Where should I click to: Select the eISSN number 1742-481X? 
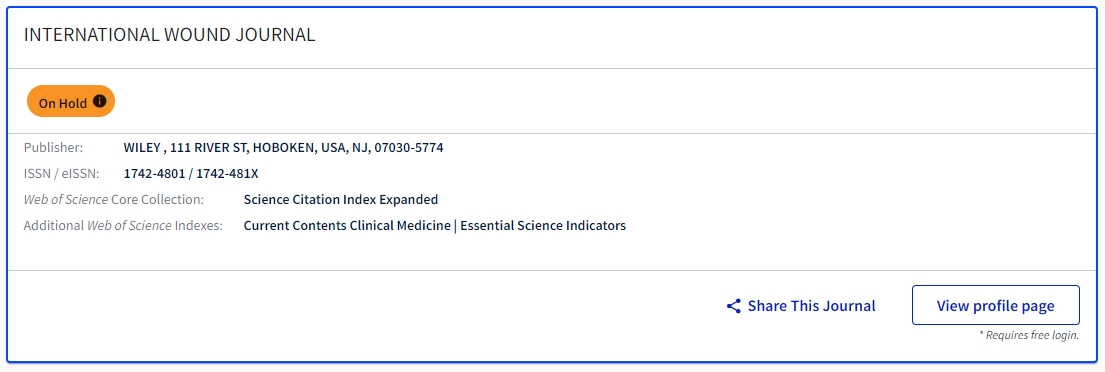click(x=227, y=173)
